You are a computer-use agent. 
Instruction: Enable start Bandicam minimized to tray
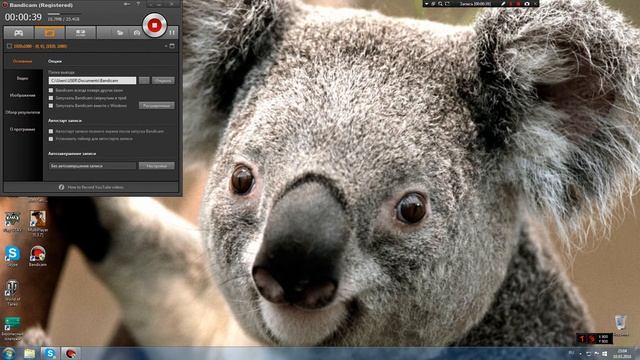tap(51, 98)
